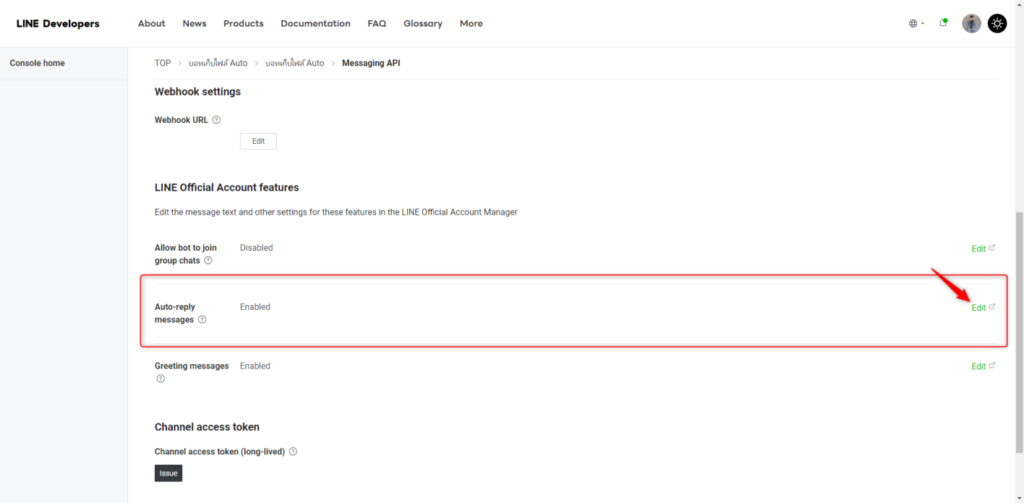1024x503 pixels.
Task: Click the Channel access token help icon
Action: [293, 451]
